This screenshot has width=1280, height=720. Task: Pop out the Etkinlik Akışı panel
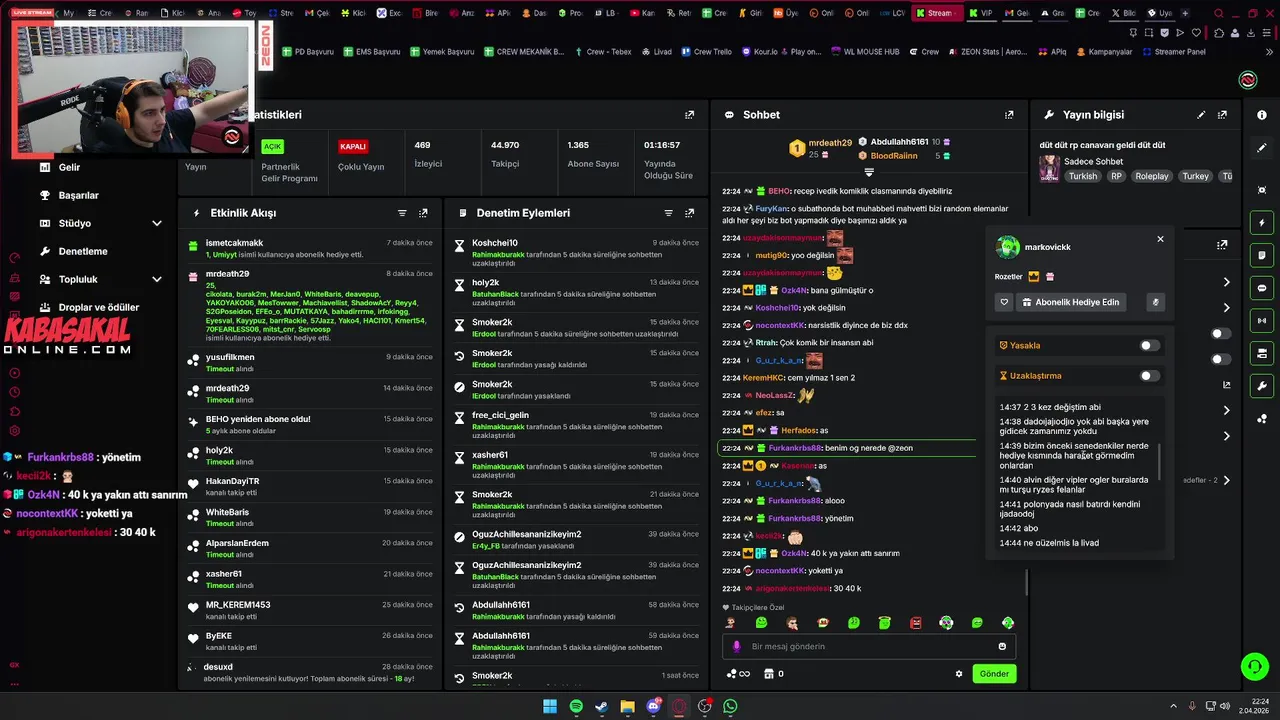point(423,213)
